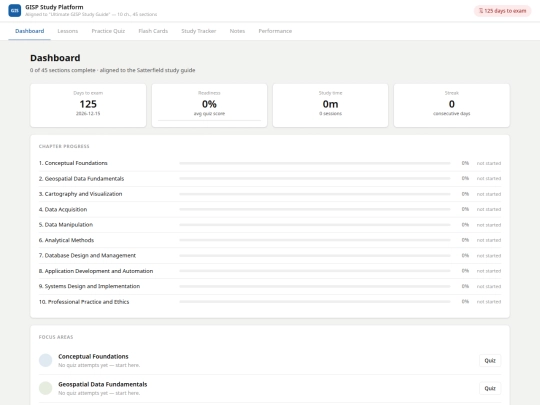Open the Flash Cards tab
The width and height of the screenshot is (540, 405).
tap(153, 31)
